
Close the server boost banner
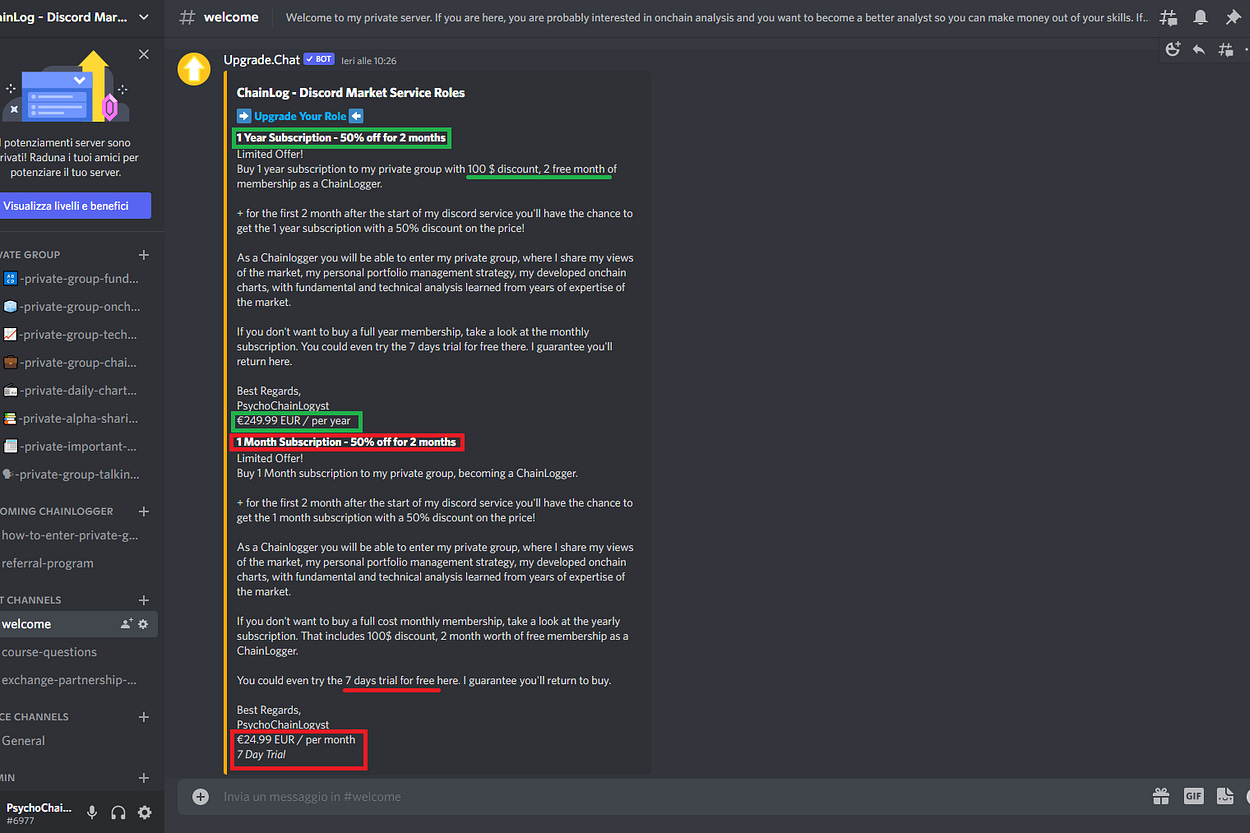click(x=144, y=54)
